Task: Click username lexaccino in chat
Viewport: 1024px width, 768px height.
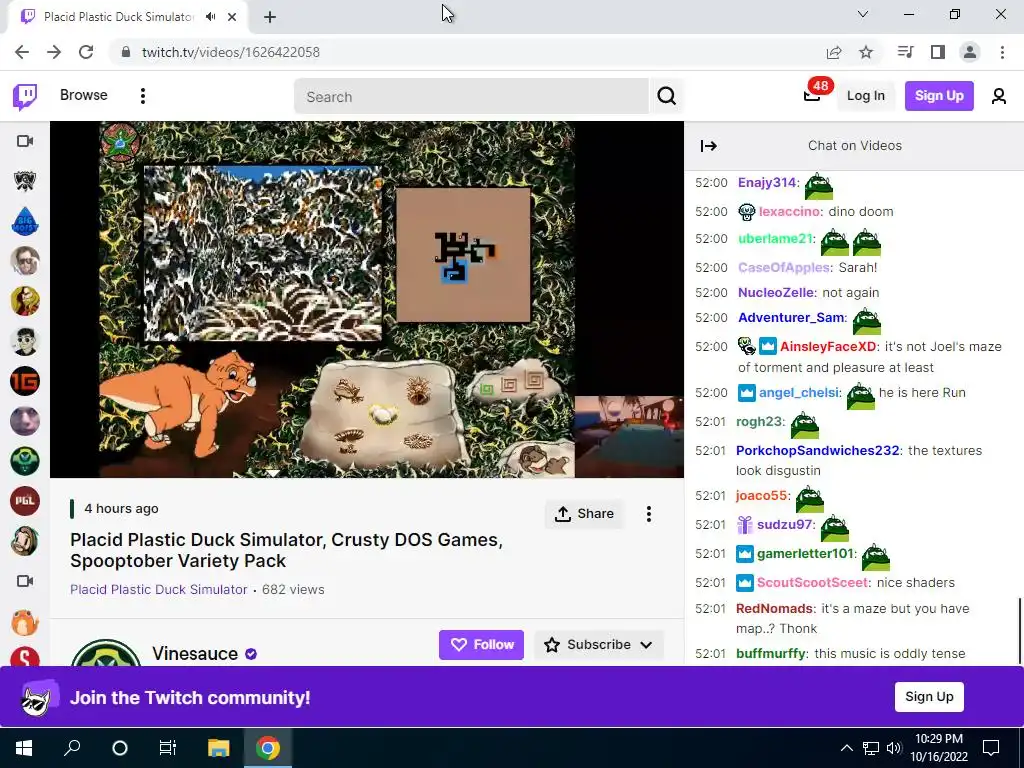Action: (x=790, y=212)
